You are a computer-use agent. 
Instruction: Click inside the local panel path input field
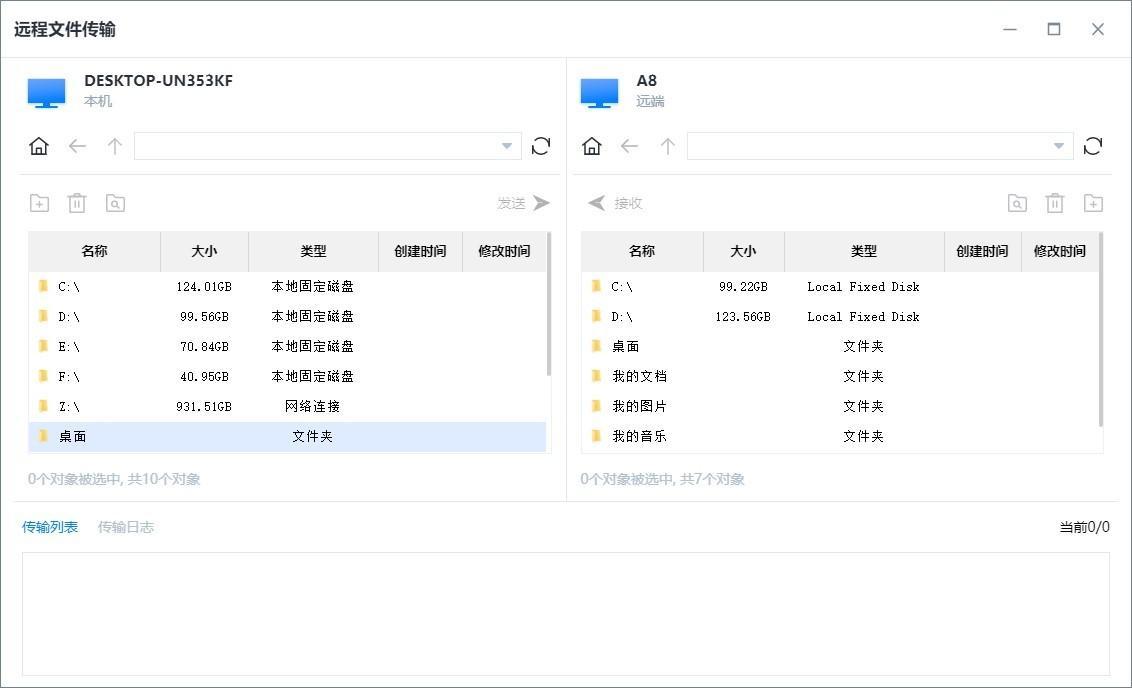pos(300,145)
